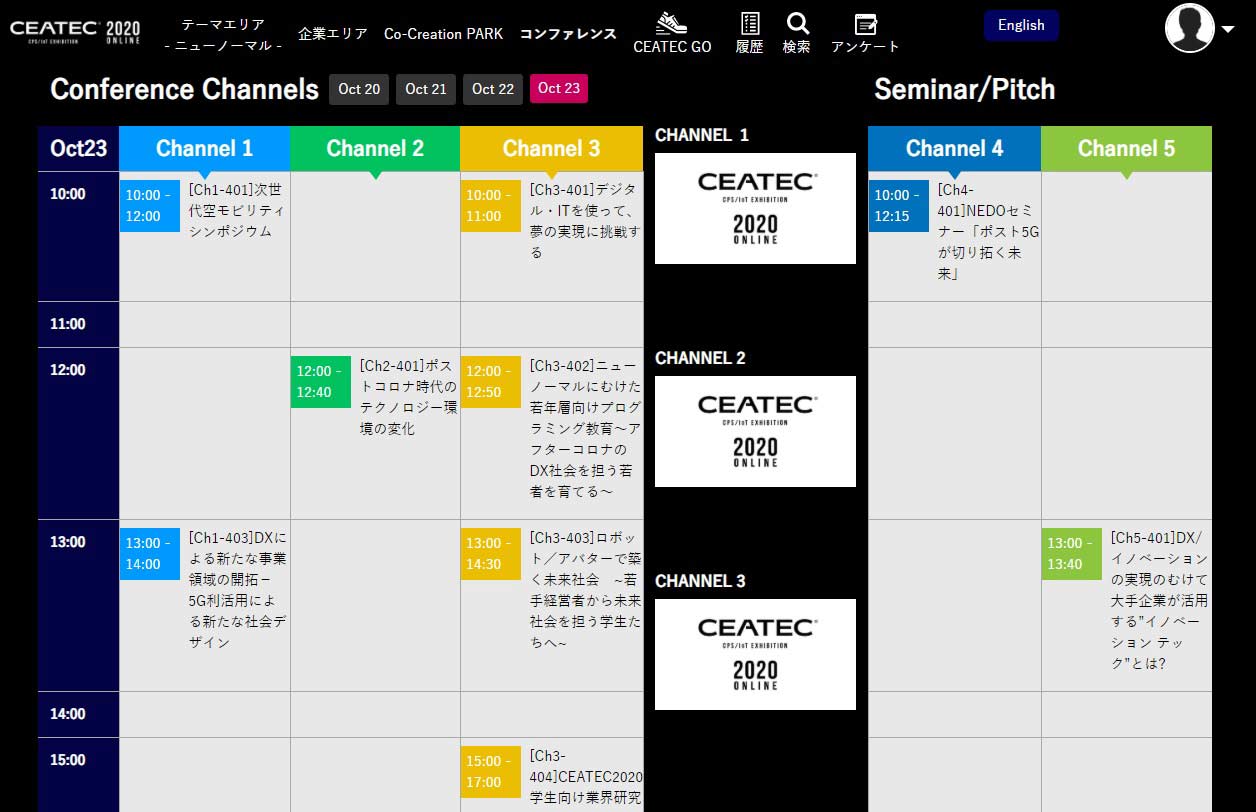Click the 15:00 time row label
This screenshot has height=812, width=1256.
click(68, 760)
